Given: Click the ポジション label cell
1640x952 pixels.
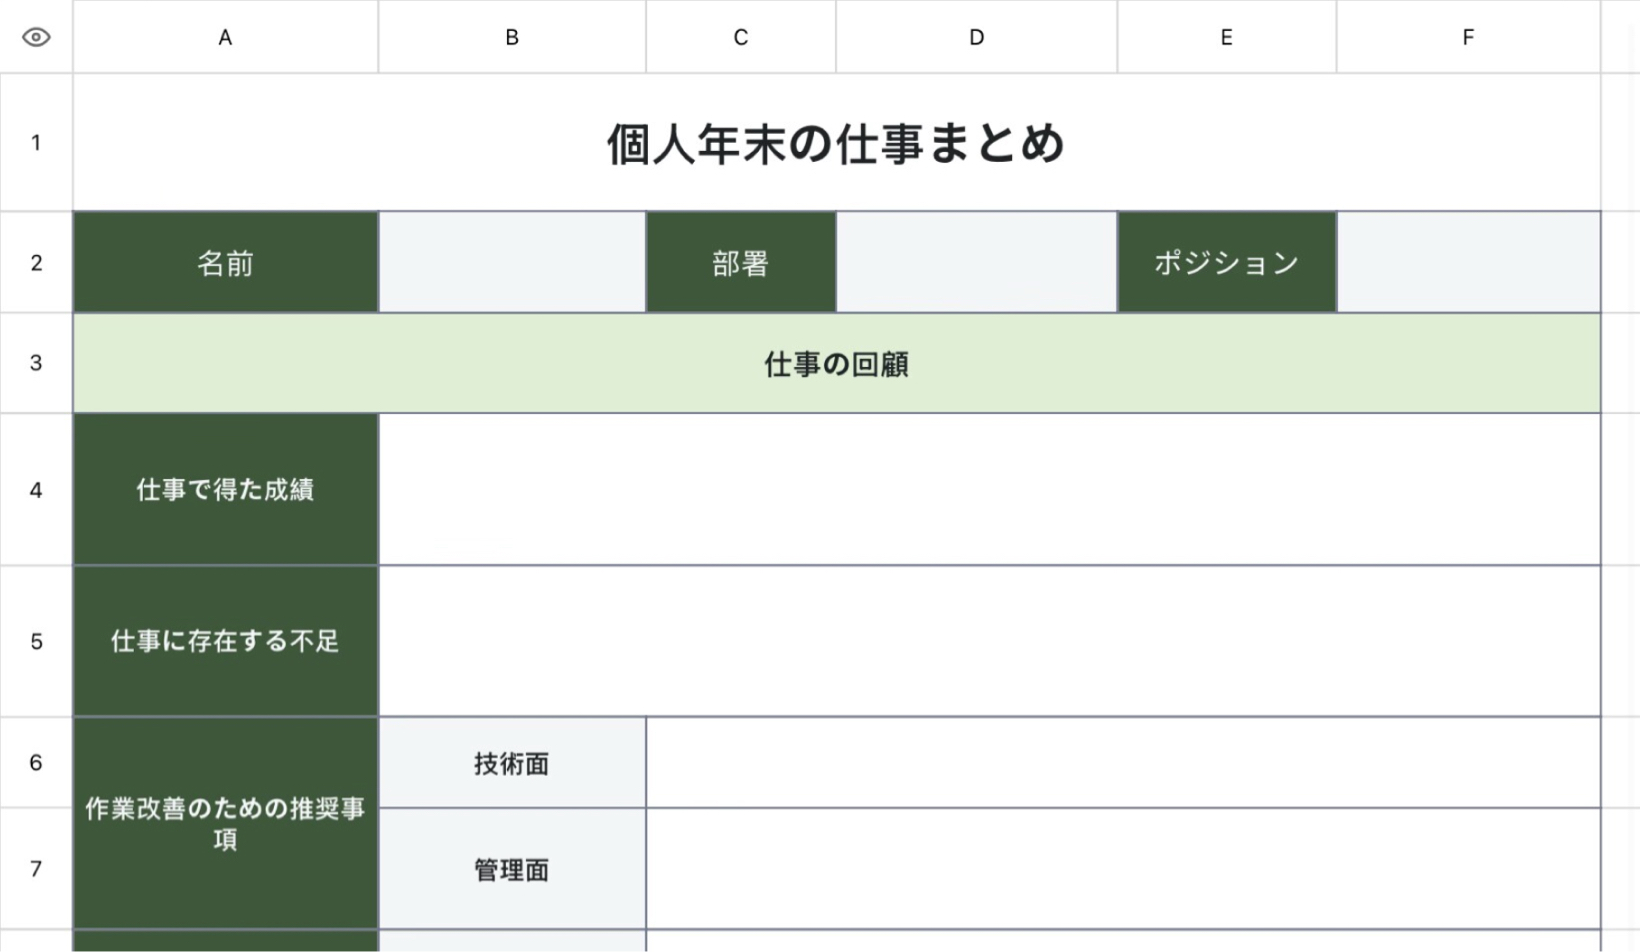Looking at the screenshot, I should 1227,262.
